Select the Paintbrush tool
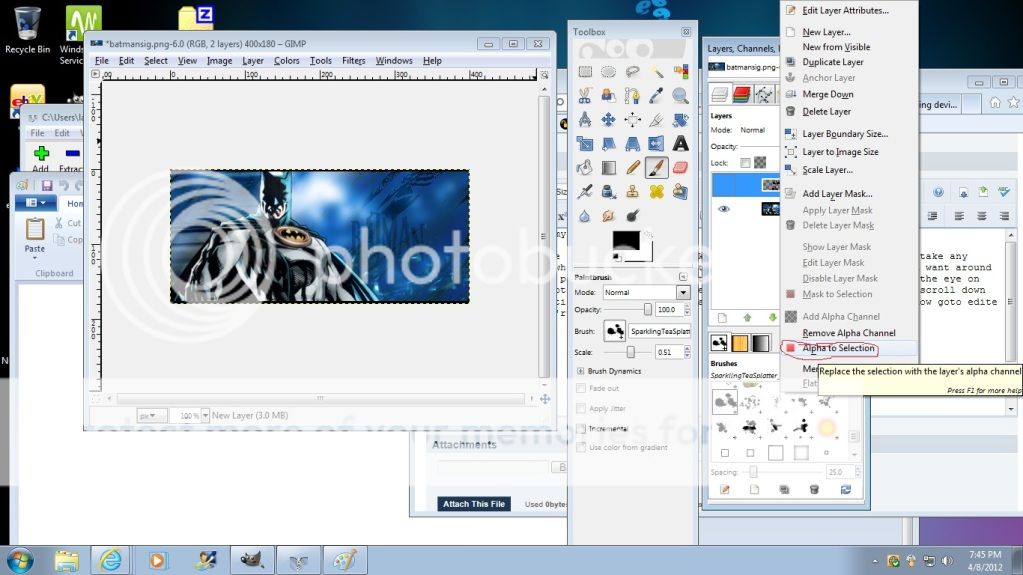Screen dimensions: 1023x575 coord(656,168)
